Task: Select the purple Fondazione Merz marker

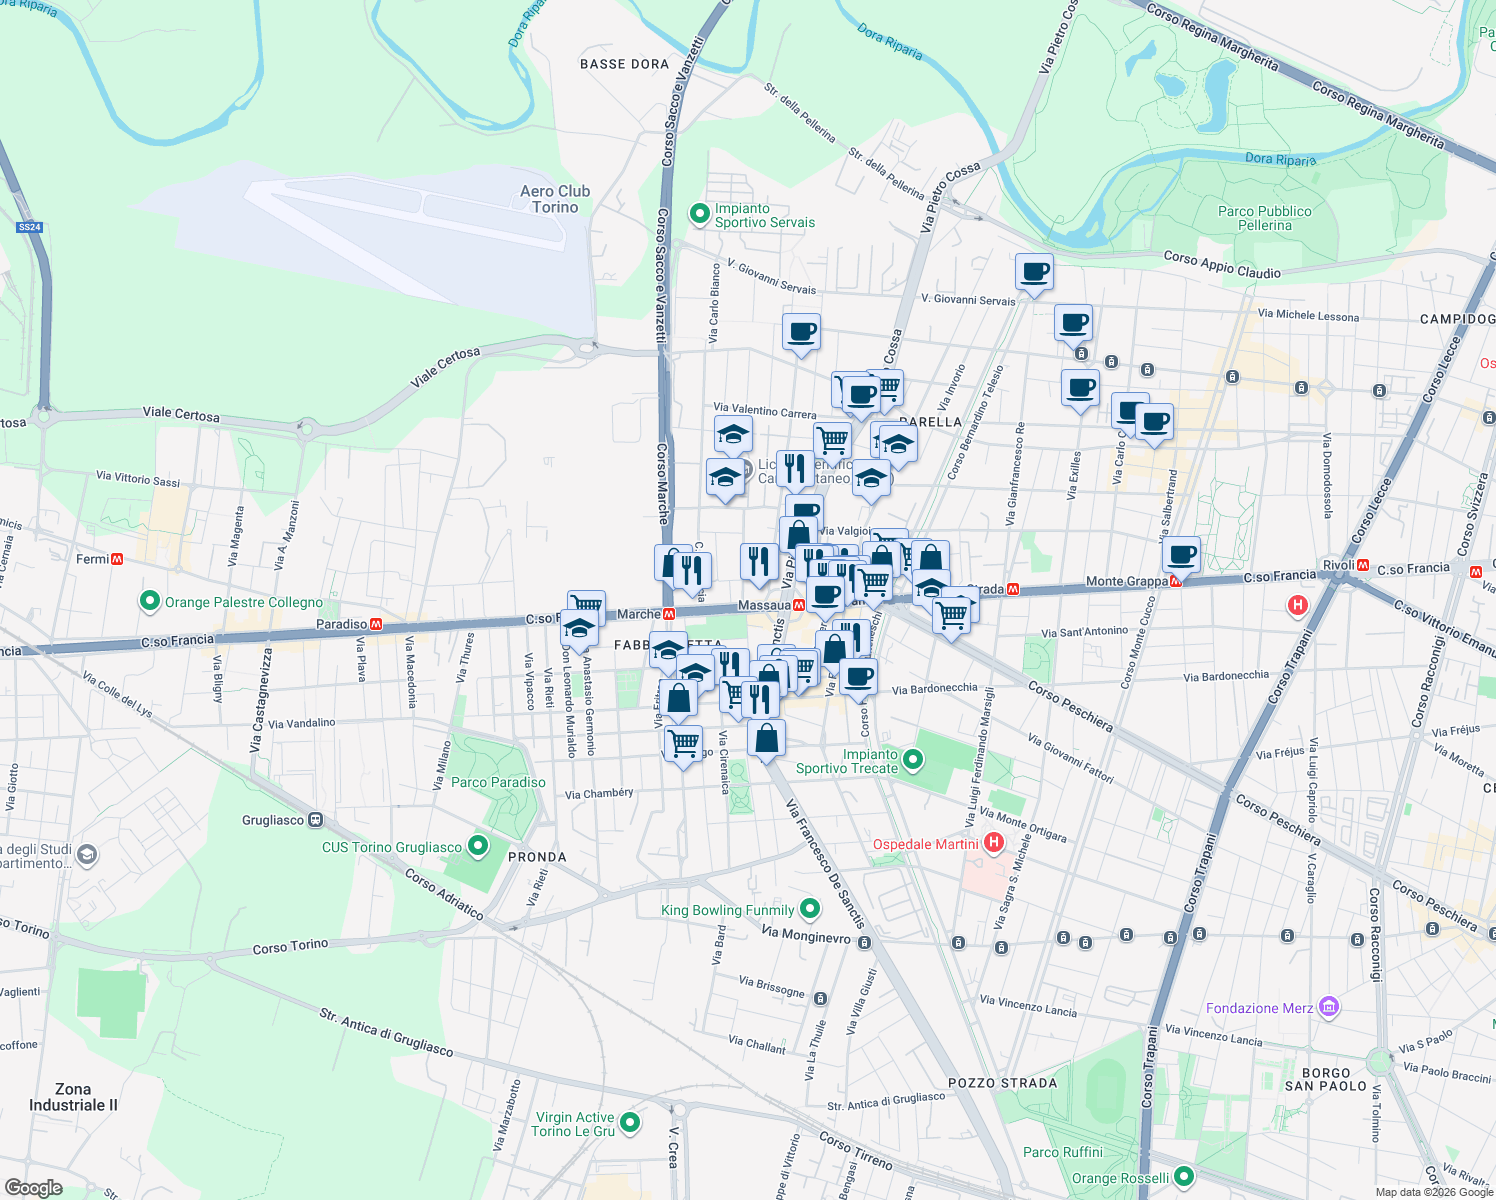Action: pos(1329,1008)
